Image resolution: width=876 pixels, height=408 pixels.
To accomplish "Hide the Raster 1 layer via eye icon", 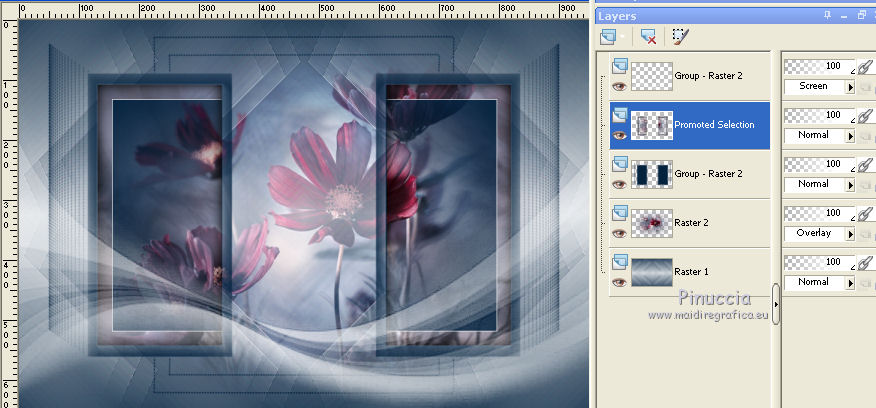I will click(x=619, y=282).
